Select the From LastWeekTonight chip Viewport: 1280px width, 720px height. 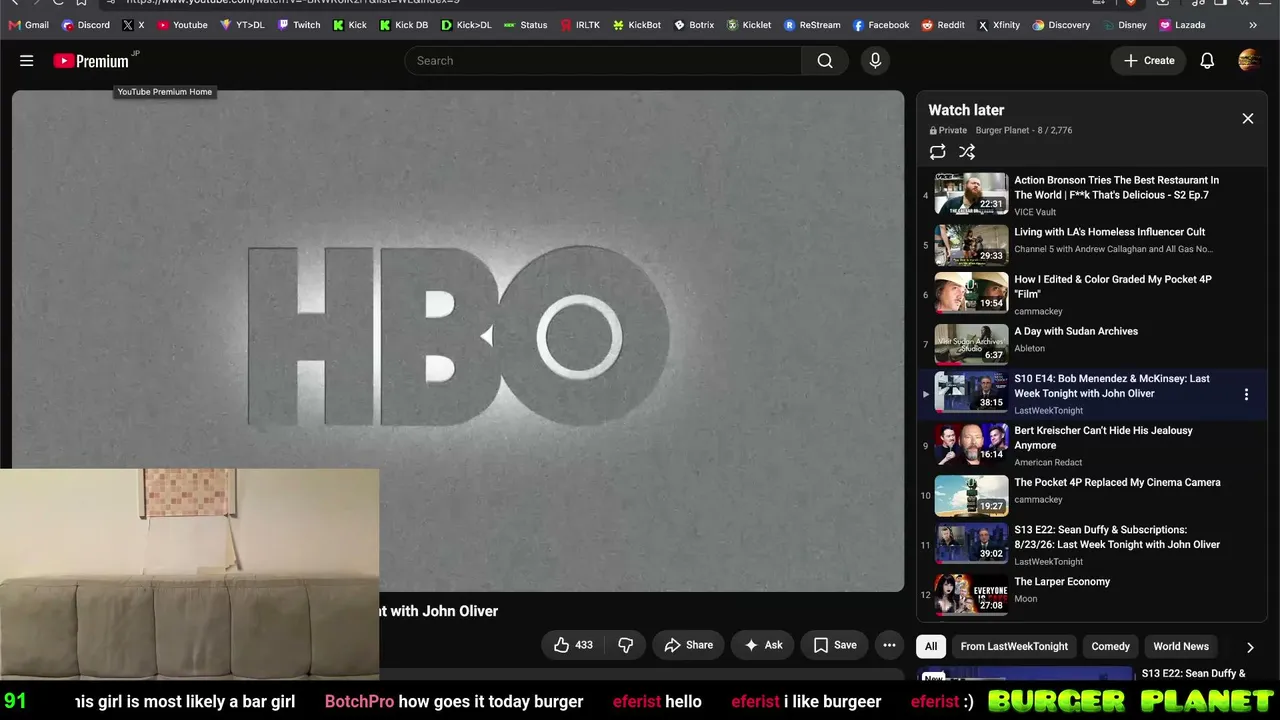(x=1014, y=646)
